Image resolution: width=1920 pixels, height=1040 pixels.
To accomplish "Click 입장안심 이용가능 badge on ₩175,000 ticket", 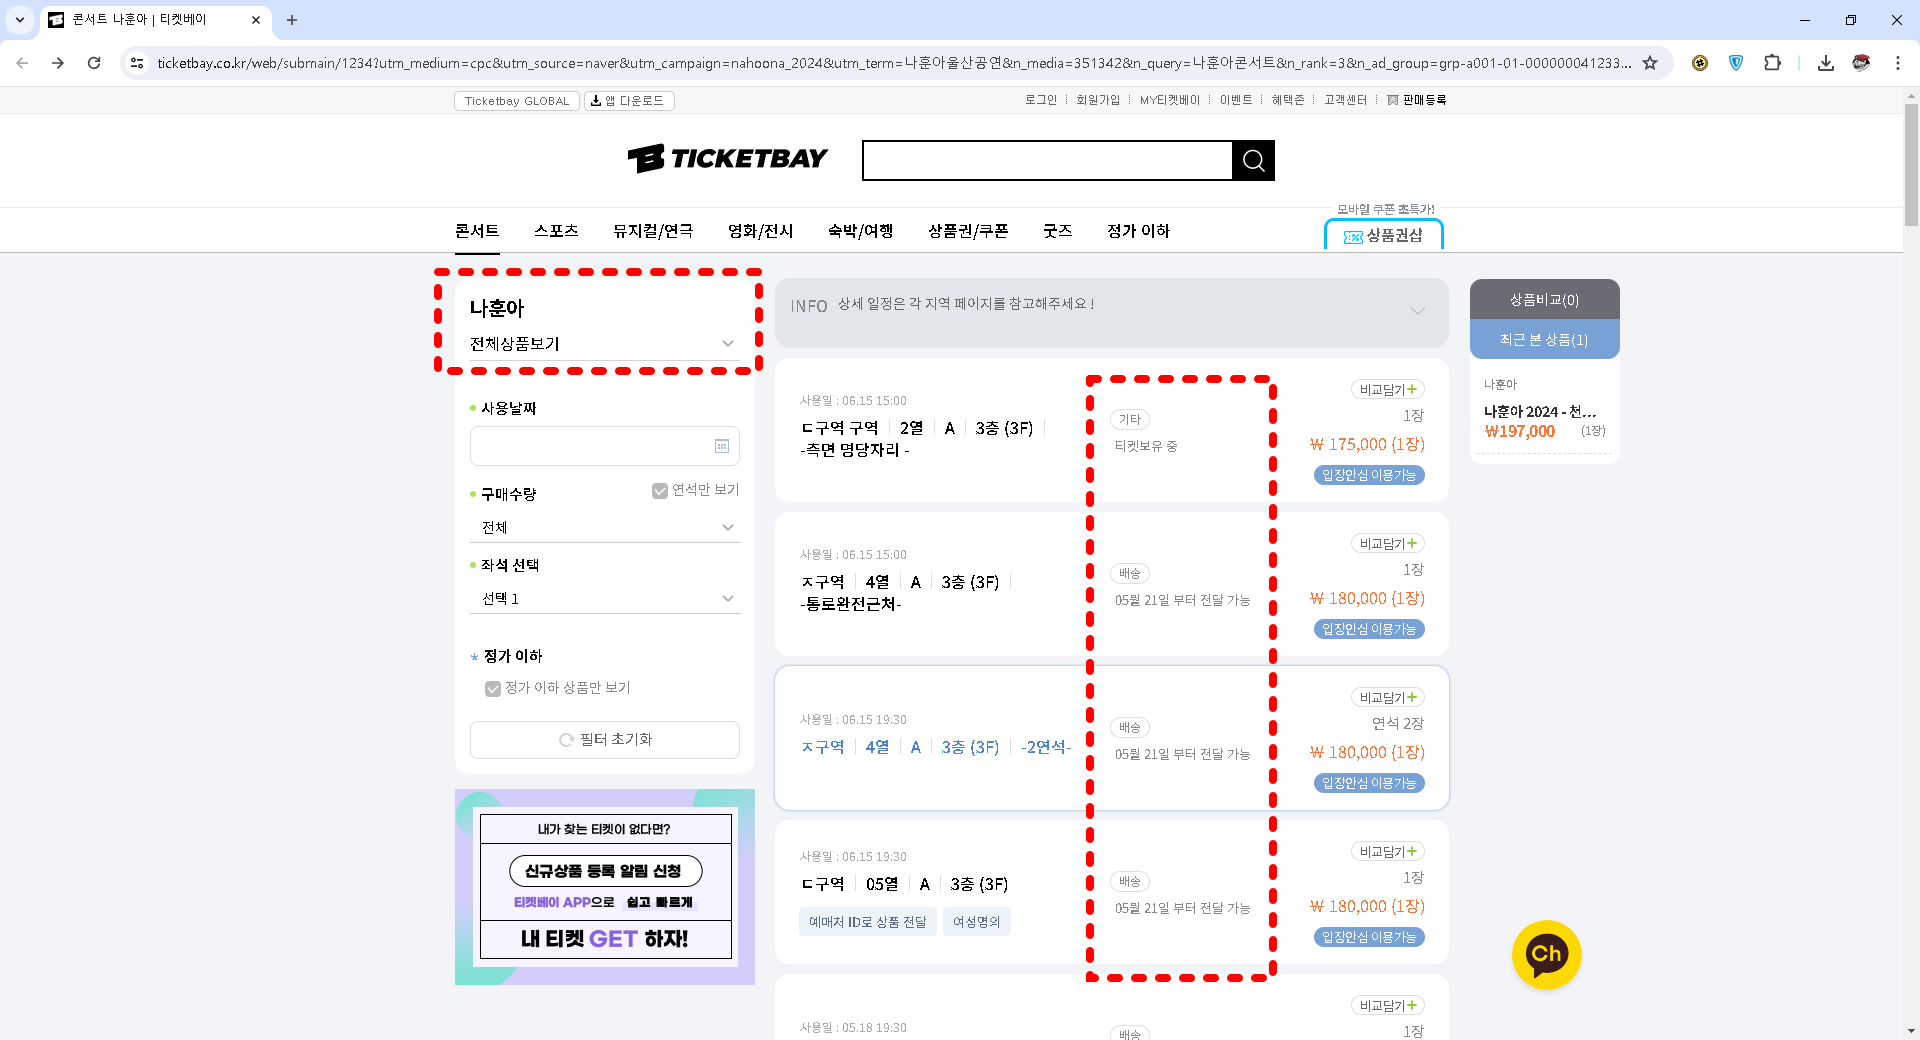I will click(x=1368, y=476).
